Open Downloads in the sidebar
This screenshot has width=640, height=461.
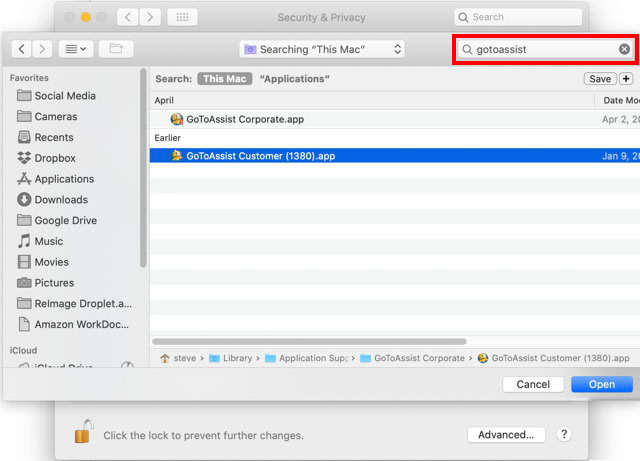click(x=53, y=200)
